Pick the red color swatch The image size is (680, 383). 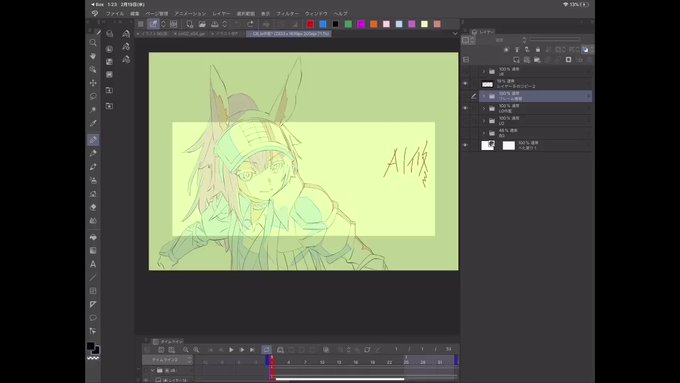click(311, 24)
